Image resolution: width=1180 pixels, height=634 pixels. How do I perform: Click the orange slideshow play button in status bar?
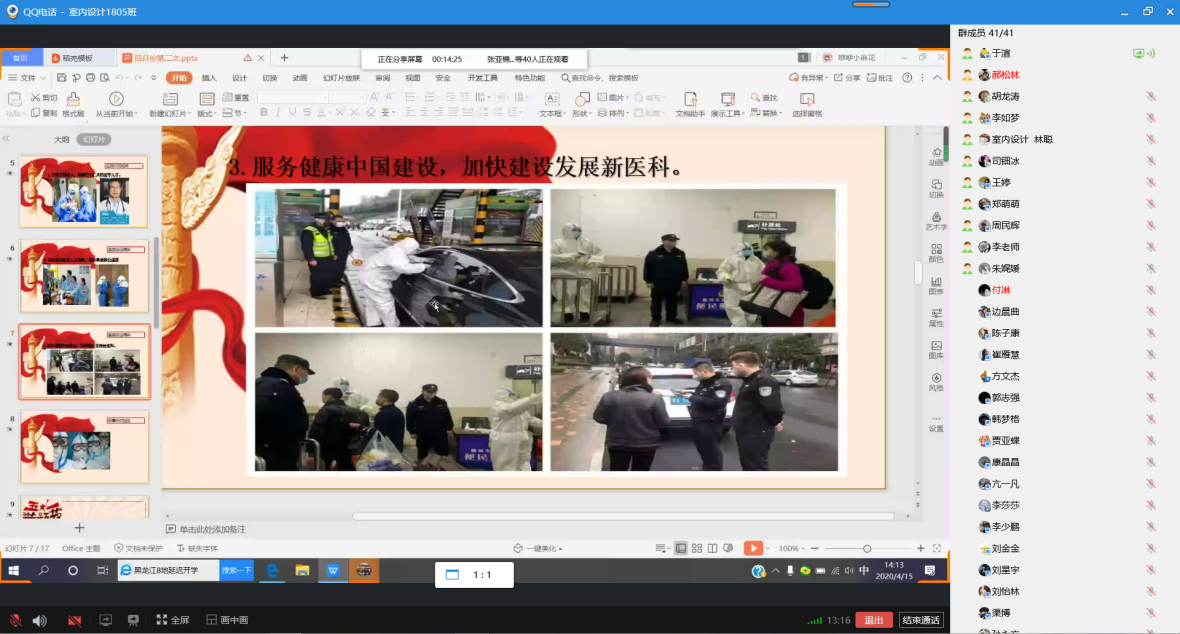click(x=753, y=548)
